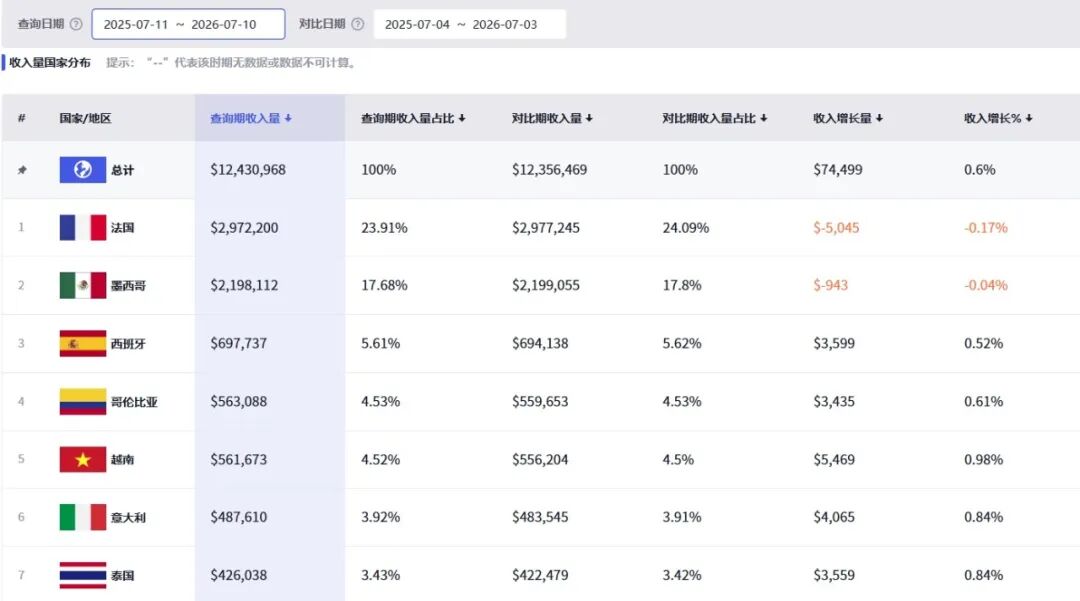Click the help icon beside 对比日期
This screenshot has height=601, width=1080.
(357, 24)
